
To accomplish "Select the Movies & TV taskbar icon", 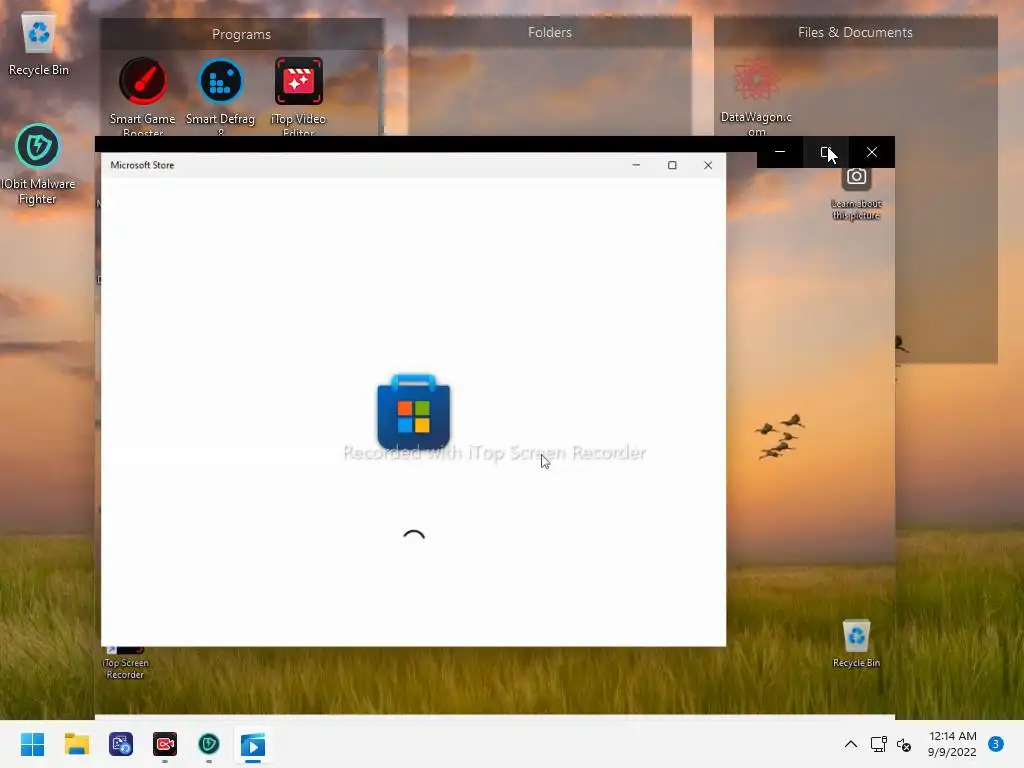I will (x=253, y=744).
